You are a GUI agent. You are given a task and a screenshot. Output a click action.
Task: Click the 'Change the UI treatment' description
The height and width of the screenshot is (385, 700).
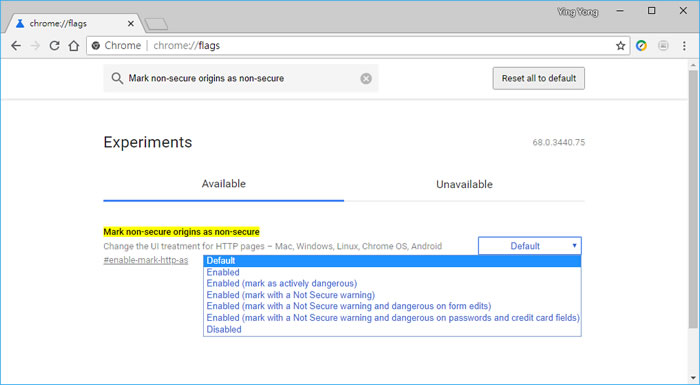click(x=272, y=247)
